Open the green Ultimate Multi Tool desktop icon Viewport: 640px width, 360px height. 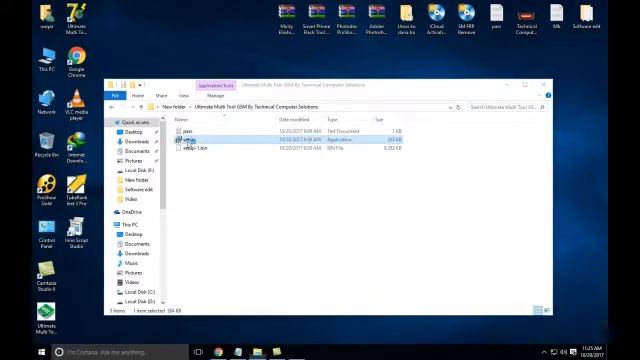pyautogui.click(x=47, y=319)
